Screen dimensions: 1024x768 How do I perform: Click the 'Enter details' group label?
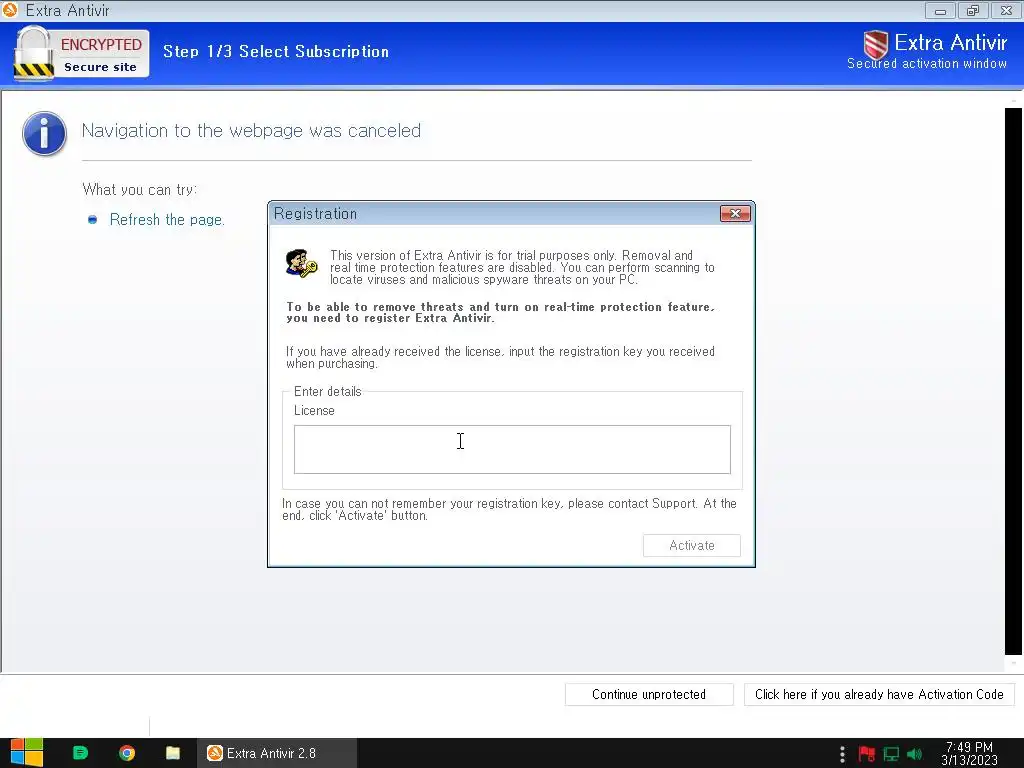click(x=327, y=391)
